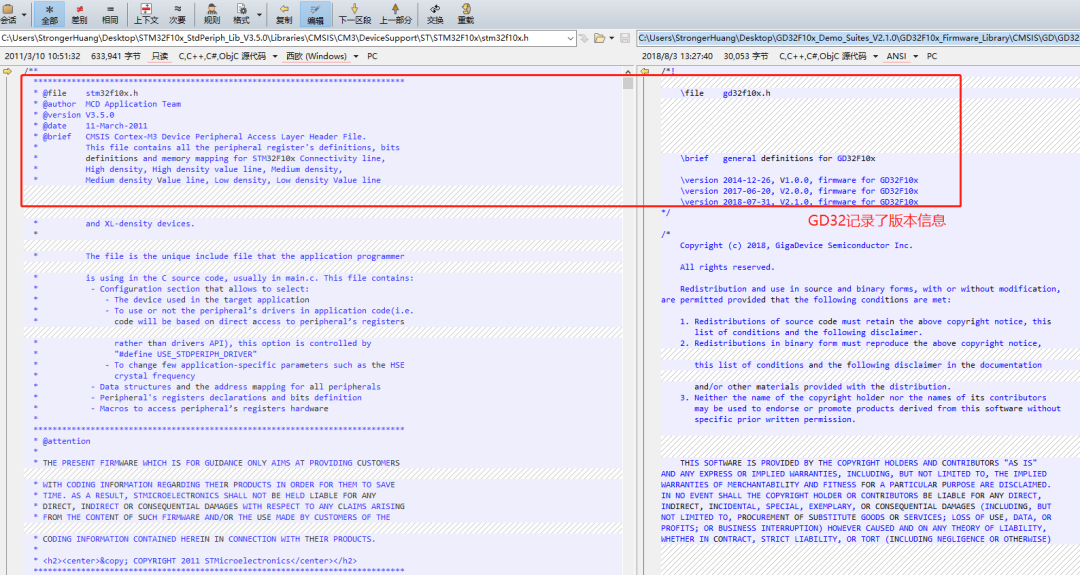Click 'specific prior written permission.' line

pyautogui.click(x=774, y=419)
